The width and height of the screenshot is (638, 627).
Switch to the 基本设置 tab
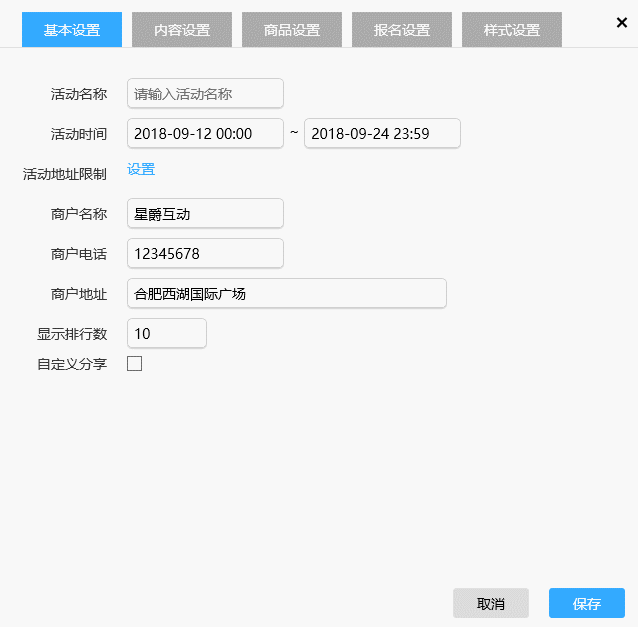tap(72, 30)
